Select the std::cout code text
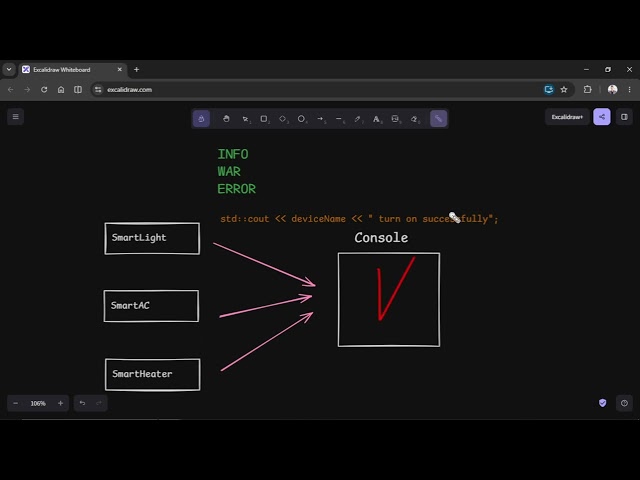The height and width of the screenshot is (480, 640). (x=359, y=219)
